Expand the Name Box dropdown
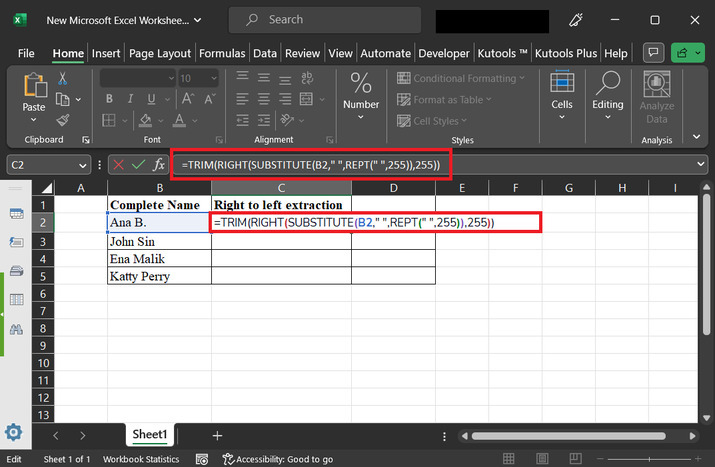The image size is (715, 467). [x=83, y=164]
